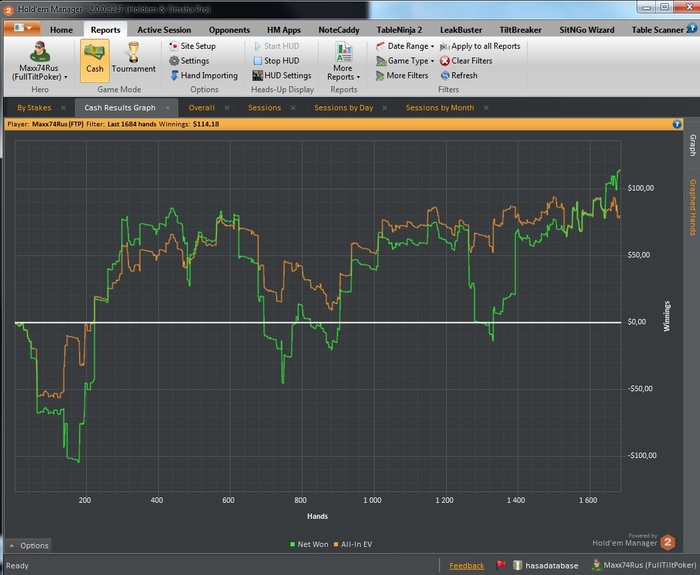Switch to the NoteCaddy tab
The height and width of the screenshot is (575, 700).
click(x=338, y=30)
